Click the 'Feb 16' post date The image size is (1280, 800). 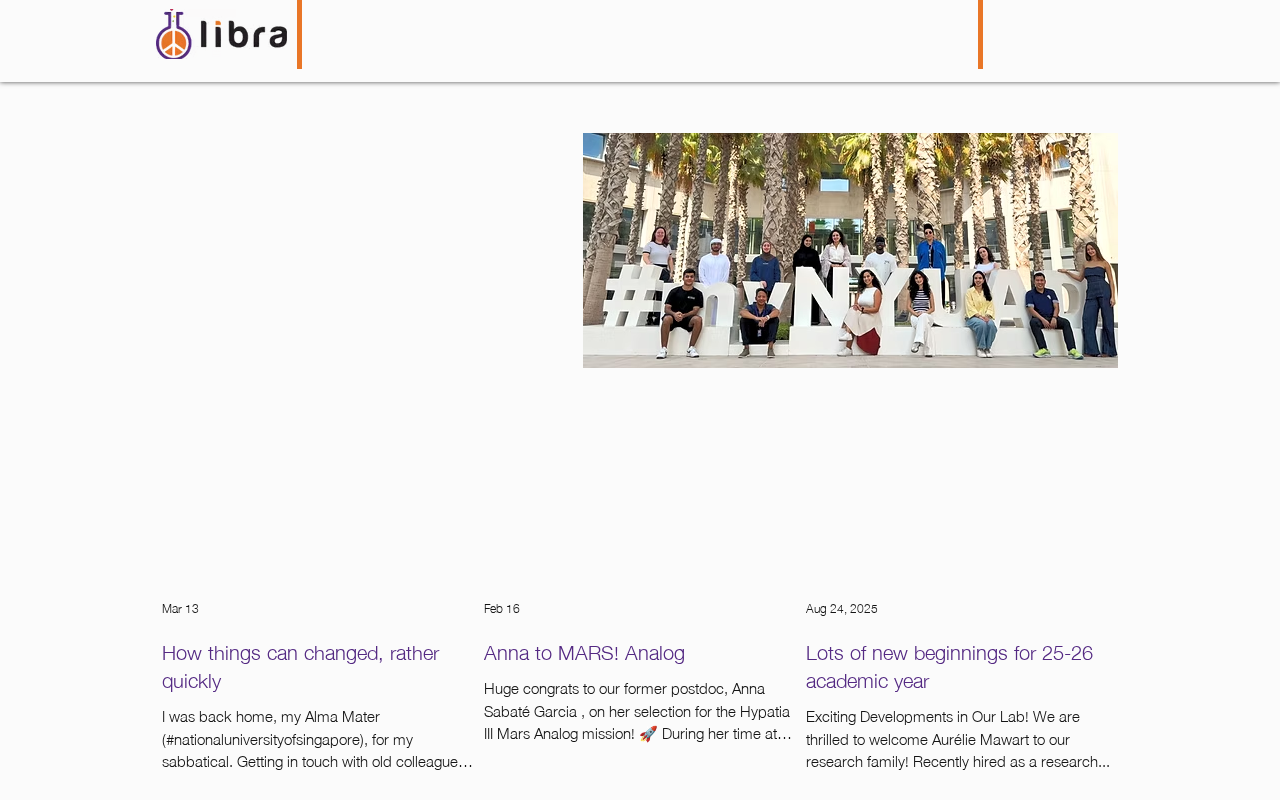[502, 609]
